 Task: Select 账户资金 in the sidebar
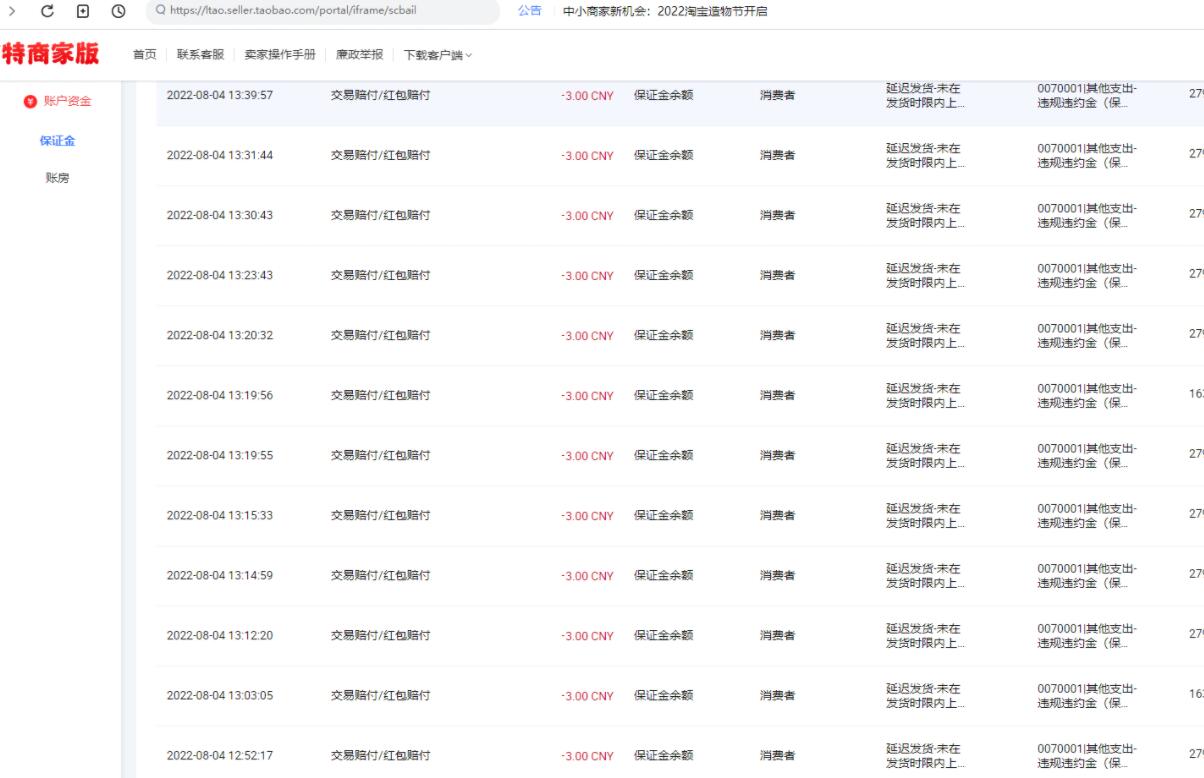66,100
